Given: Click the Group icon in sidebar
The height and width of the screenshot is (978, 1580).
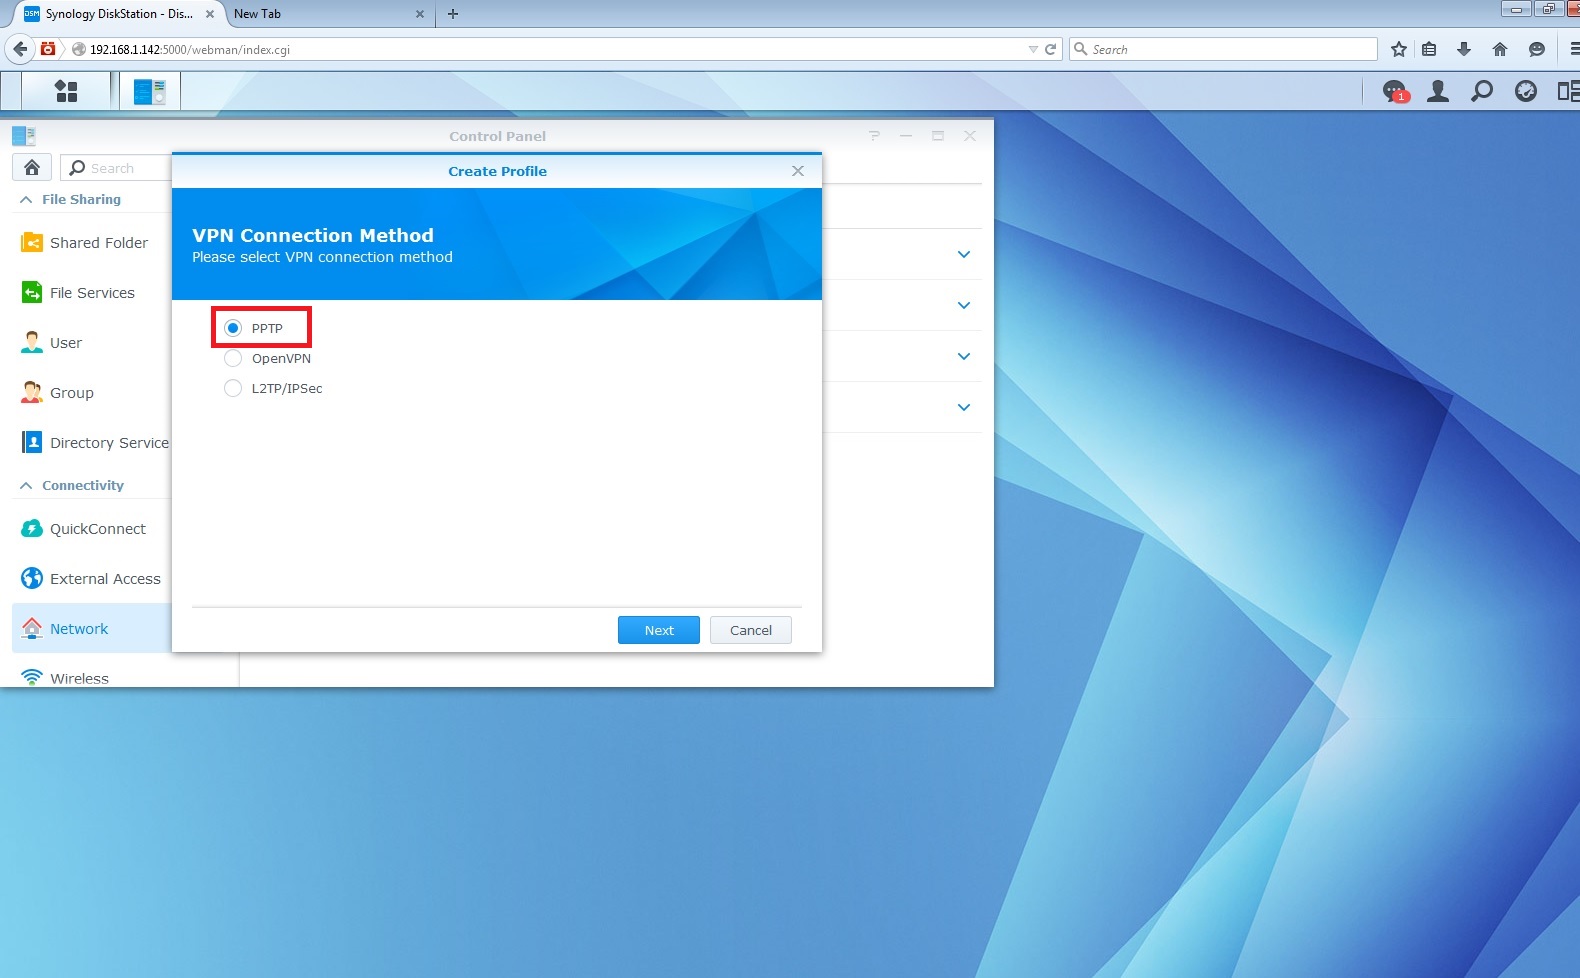Looking at the screenshot, I should pyautogui.click(x=32, y=392).
